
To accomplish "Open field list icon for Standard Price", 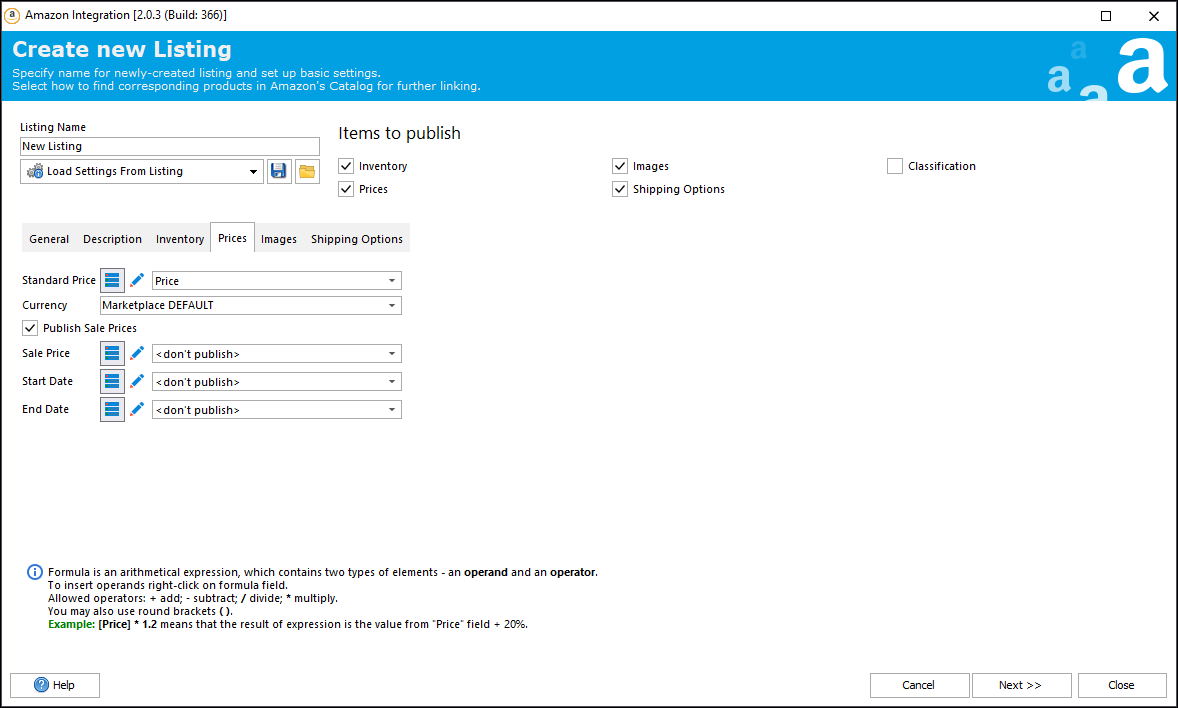I will (112, 280).
